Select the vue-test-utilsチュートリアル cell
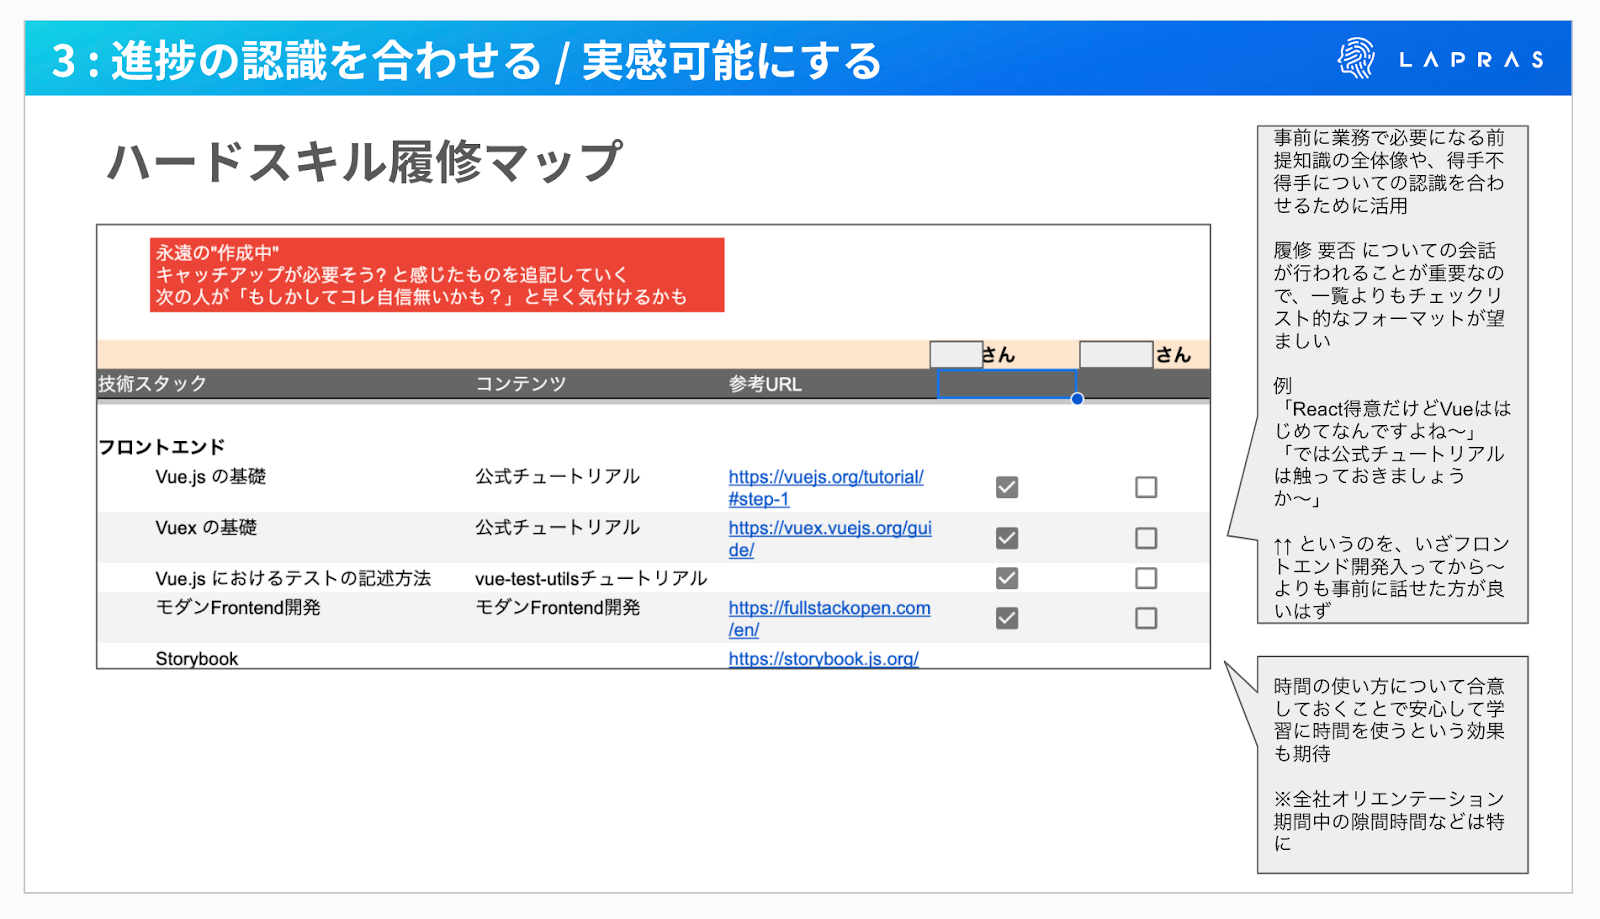The width and height of the screenshot is (1600, 919). 591,578
